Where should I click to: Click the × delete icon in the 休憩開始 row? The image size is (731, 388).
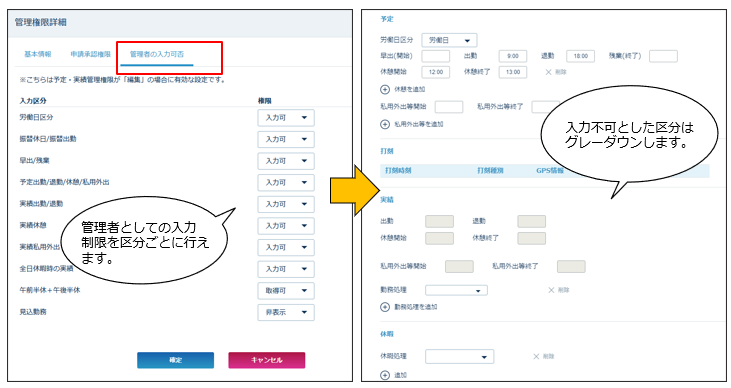click(548, 72)
